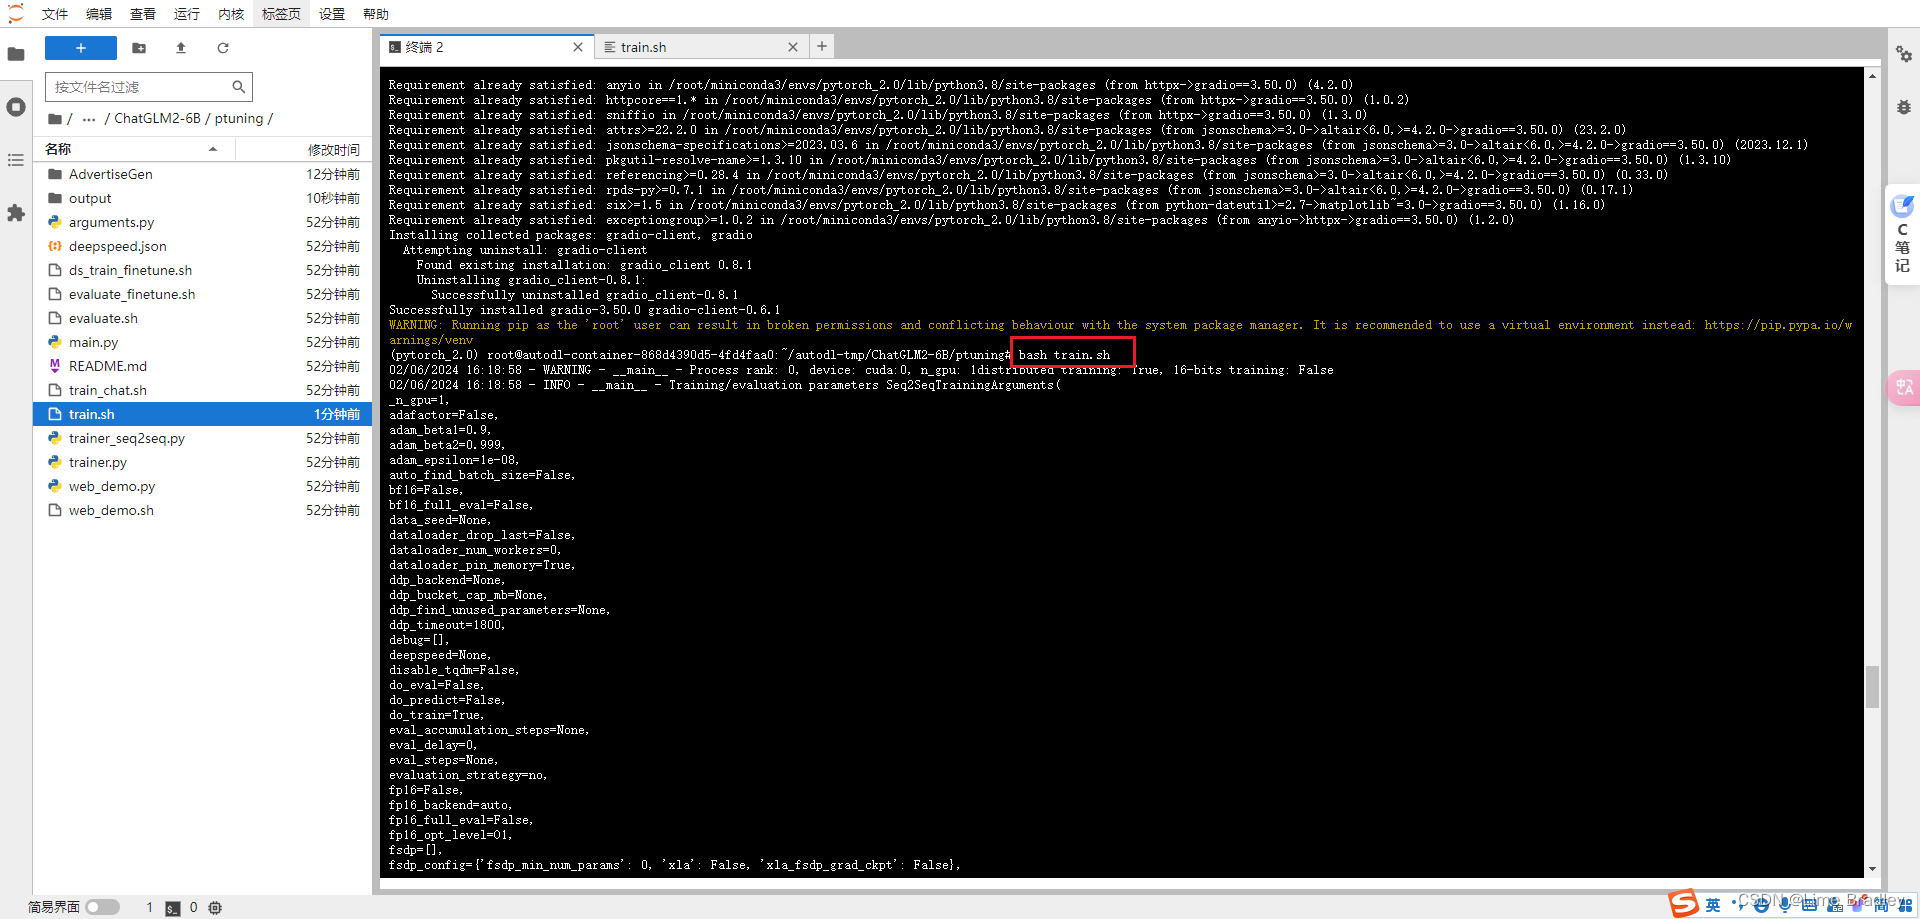Click the Sogou input method S icon
Viewport: 1920px width, 919px height.
tap(1684, 903)
